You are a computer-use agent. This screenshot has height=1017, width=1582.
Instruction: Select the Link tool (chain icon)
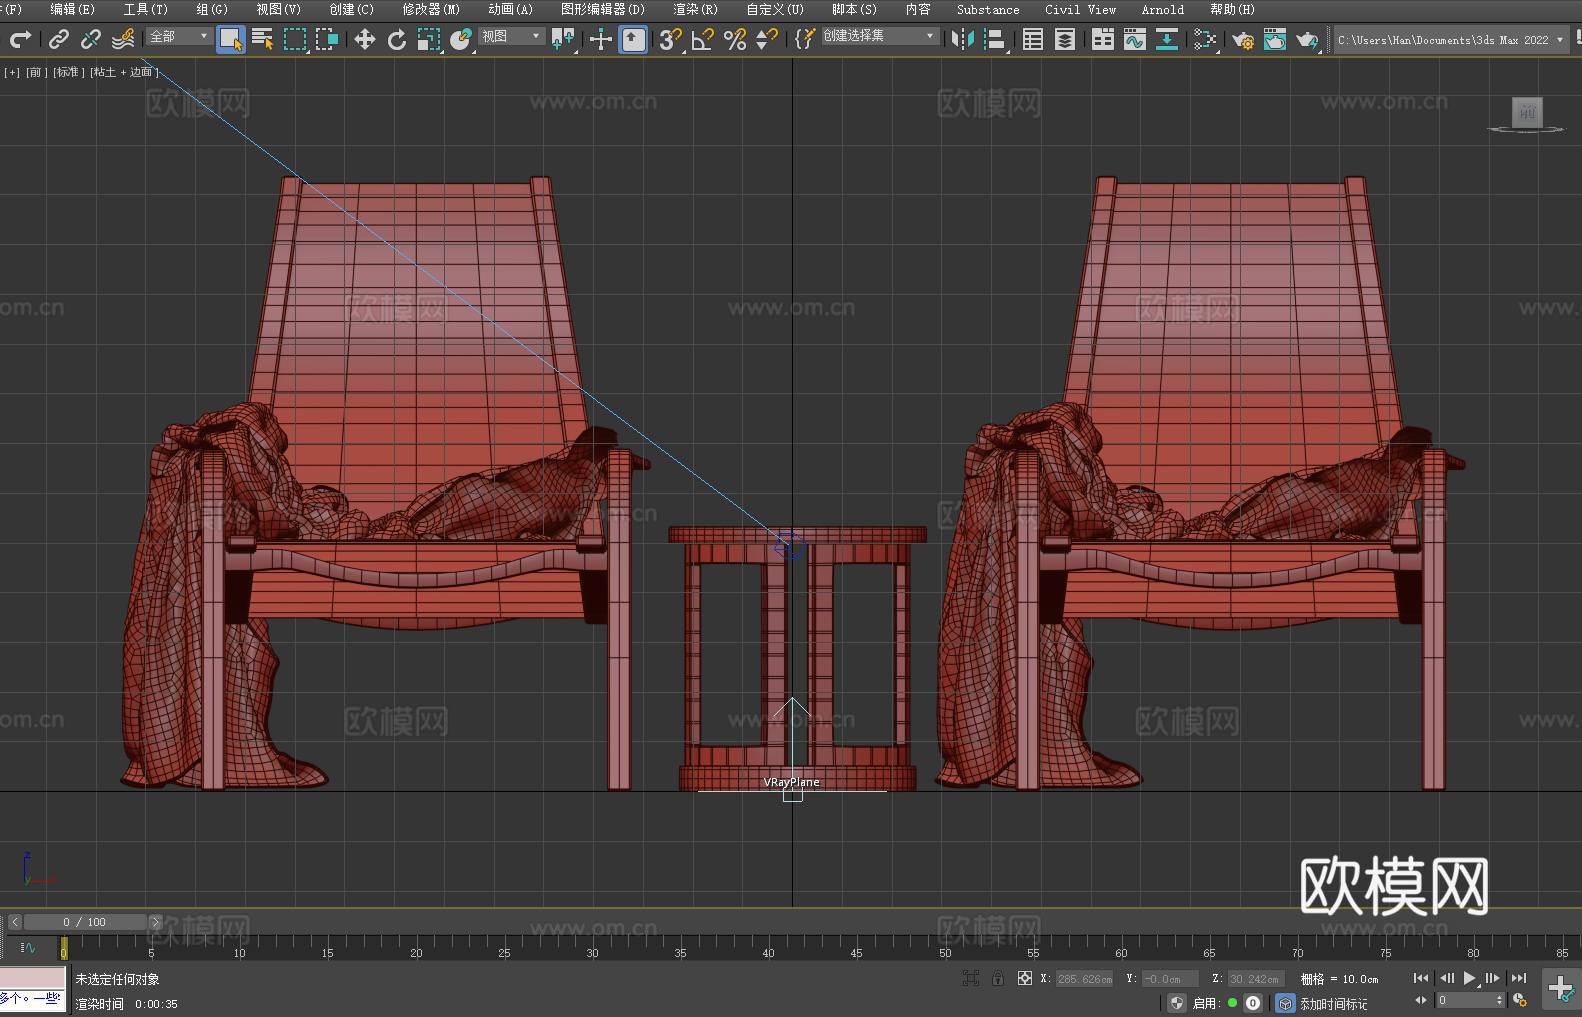click(x=59, y=40)
